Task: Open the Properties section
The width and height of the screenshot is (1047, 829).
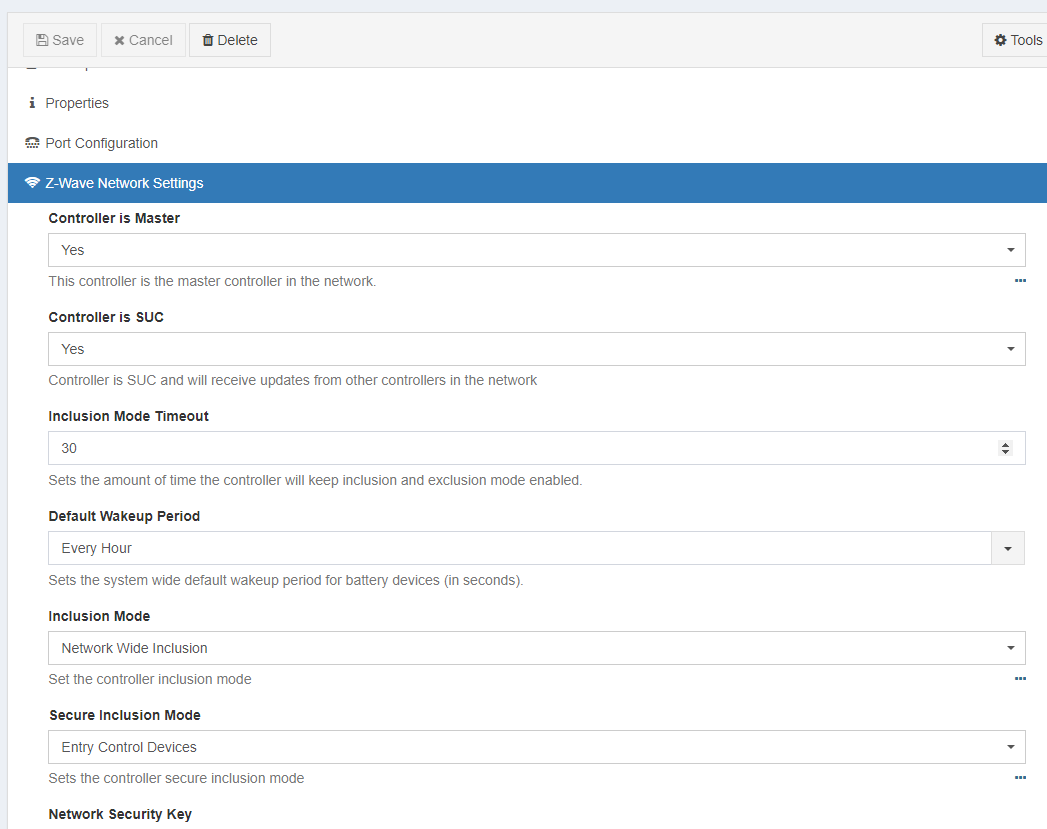Action: click(x=76, y=103)
